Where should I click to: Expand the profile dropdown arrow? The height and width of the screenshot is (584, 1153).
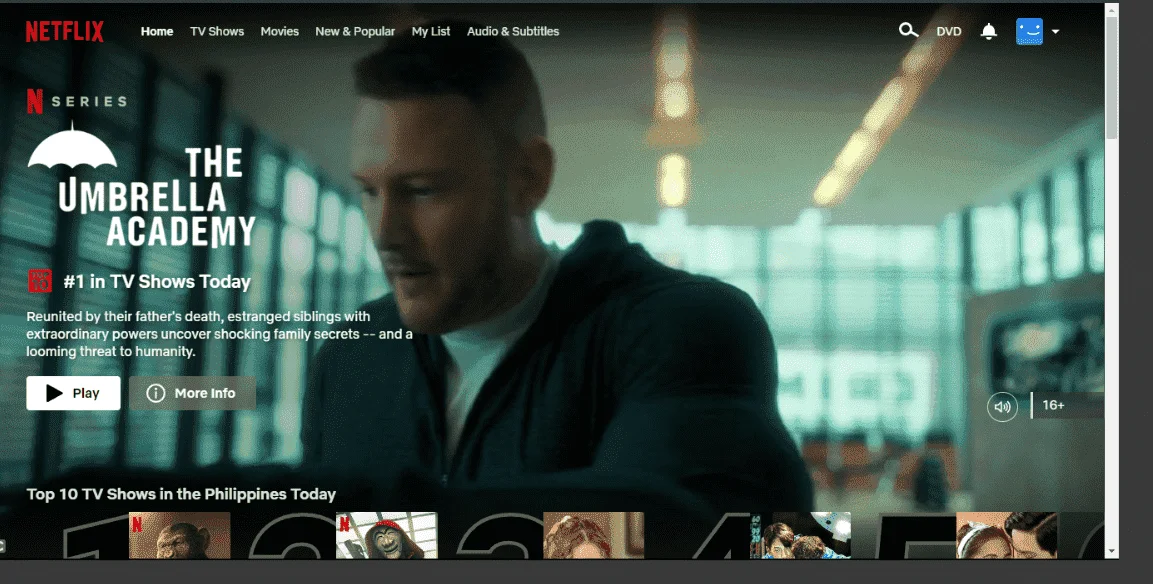(x=1055, y=32)
